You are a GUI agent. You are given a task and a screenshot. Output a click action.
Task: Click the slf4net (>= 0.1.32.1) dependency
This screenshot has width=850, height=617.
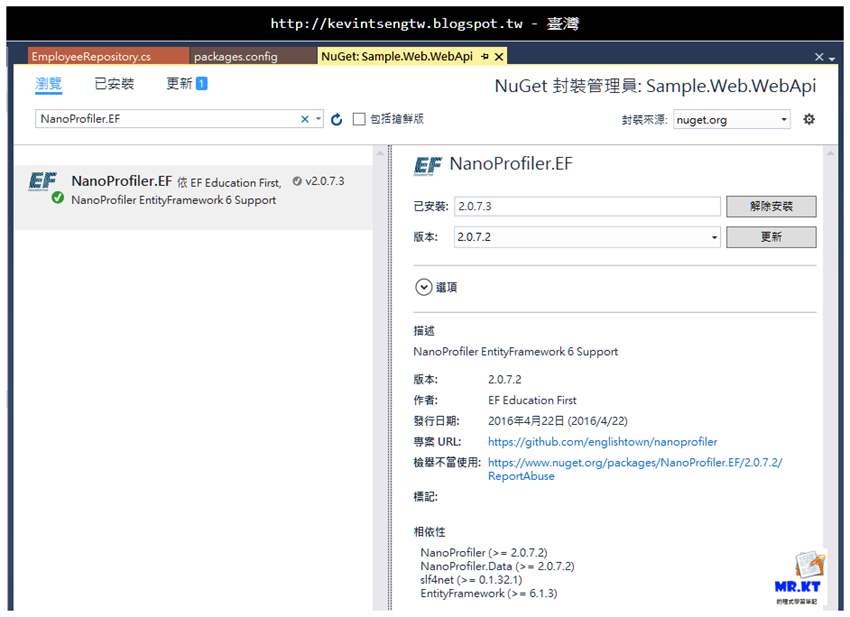pos(471,580)
